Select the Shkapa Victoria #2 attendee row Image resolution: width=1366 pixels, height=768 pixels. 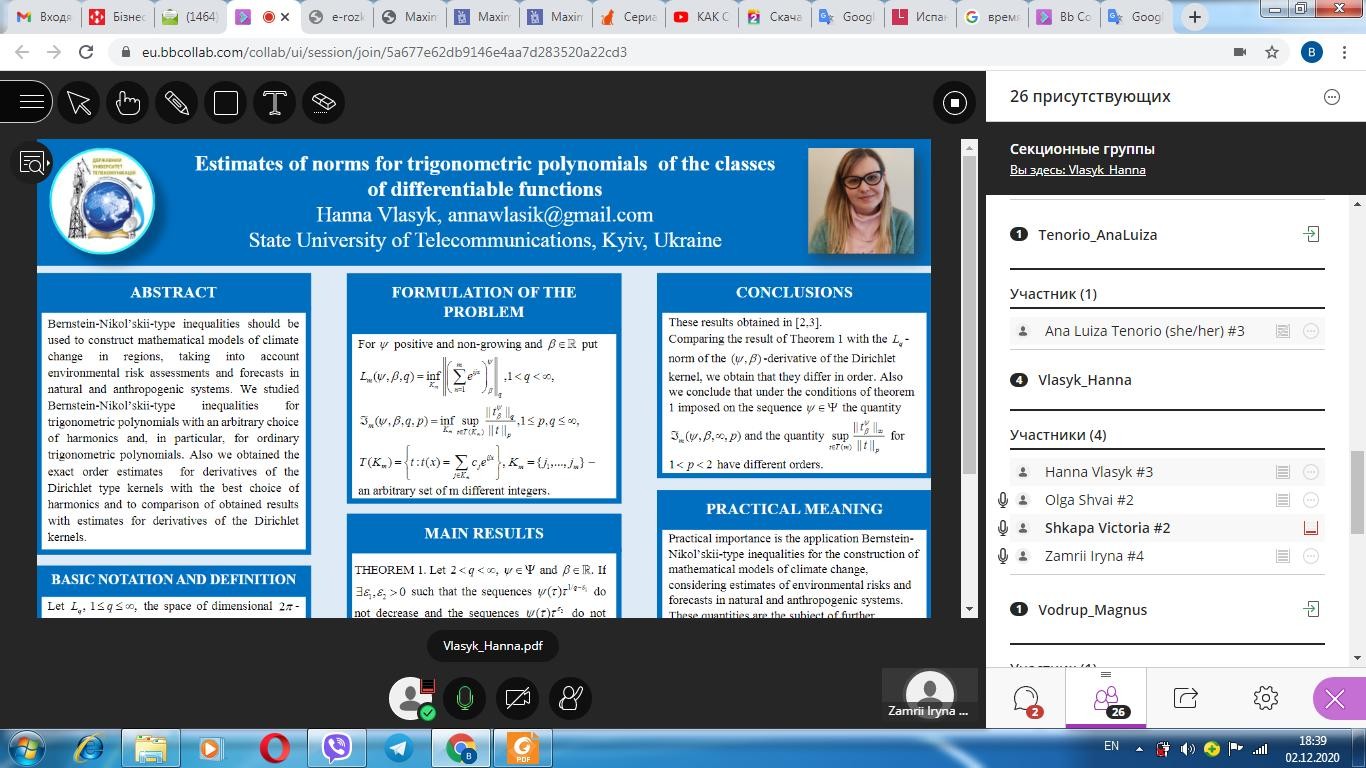[x=1167, y=528]
